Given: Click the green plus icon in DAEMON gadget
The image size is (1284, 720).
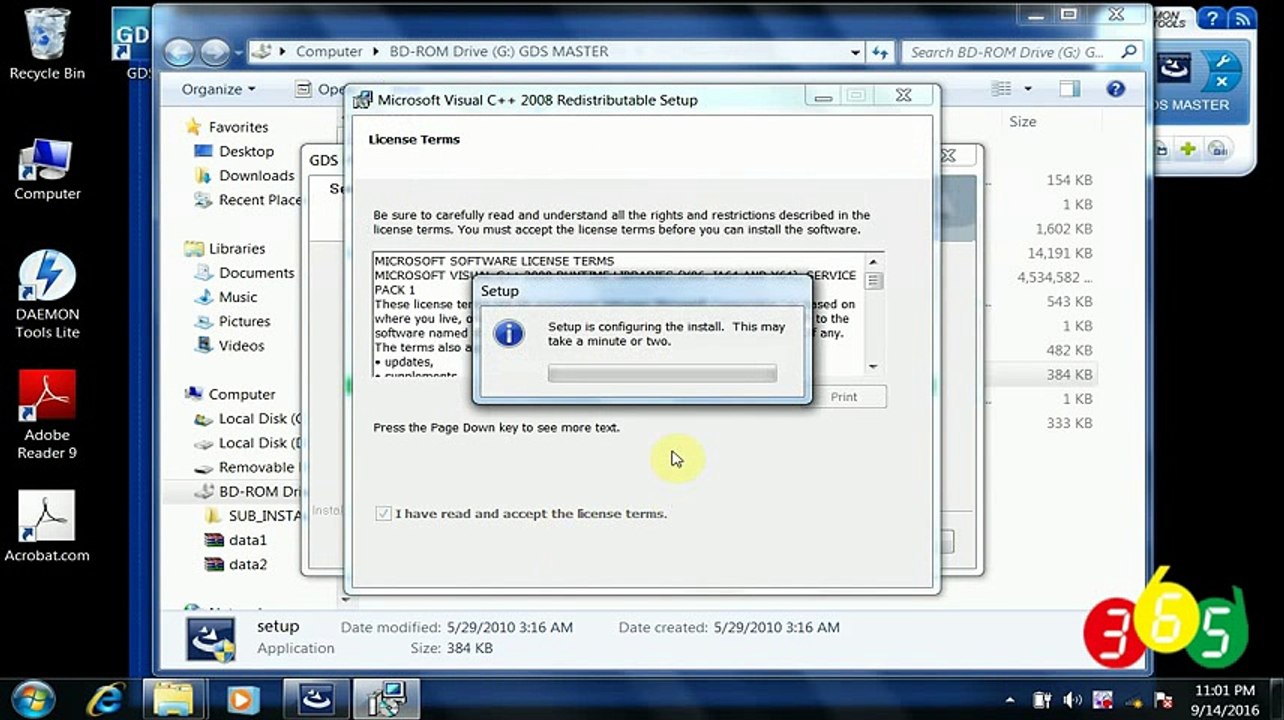Looking at the screenshot, I should [x=1188, y=149].
